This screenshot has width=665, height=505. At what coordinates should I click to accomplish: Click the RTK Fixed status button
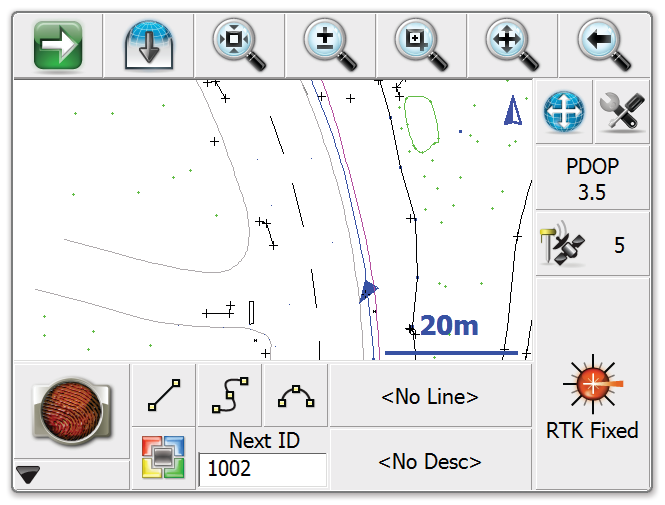pos(593,400)
